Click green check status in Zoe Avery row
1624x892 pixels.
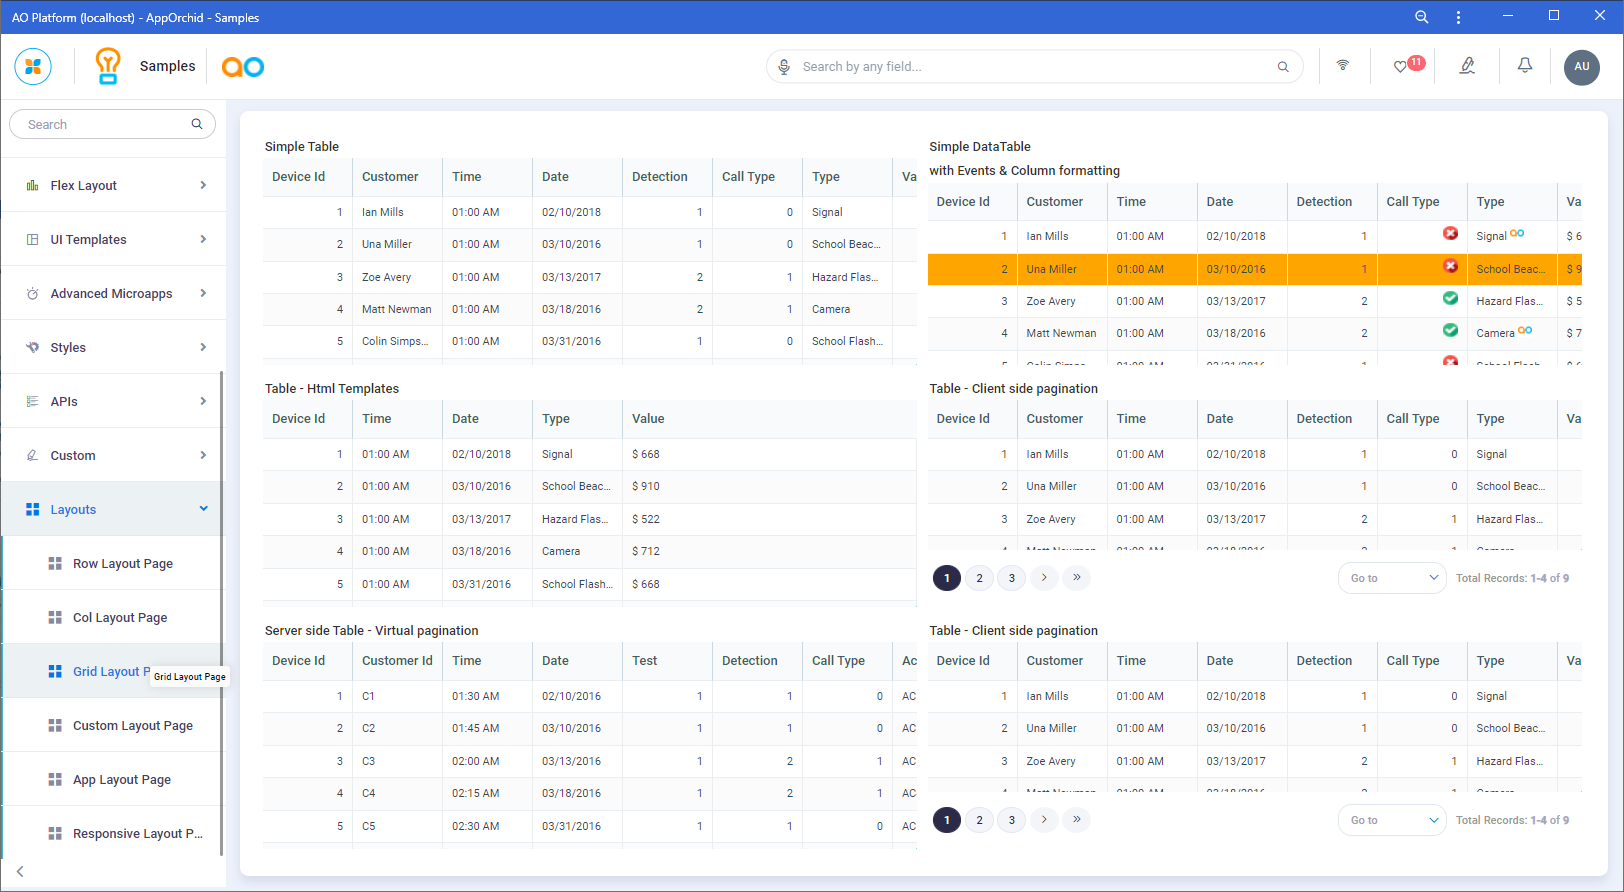(x=1450, y=299)
